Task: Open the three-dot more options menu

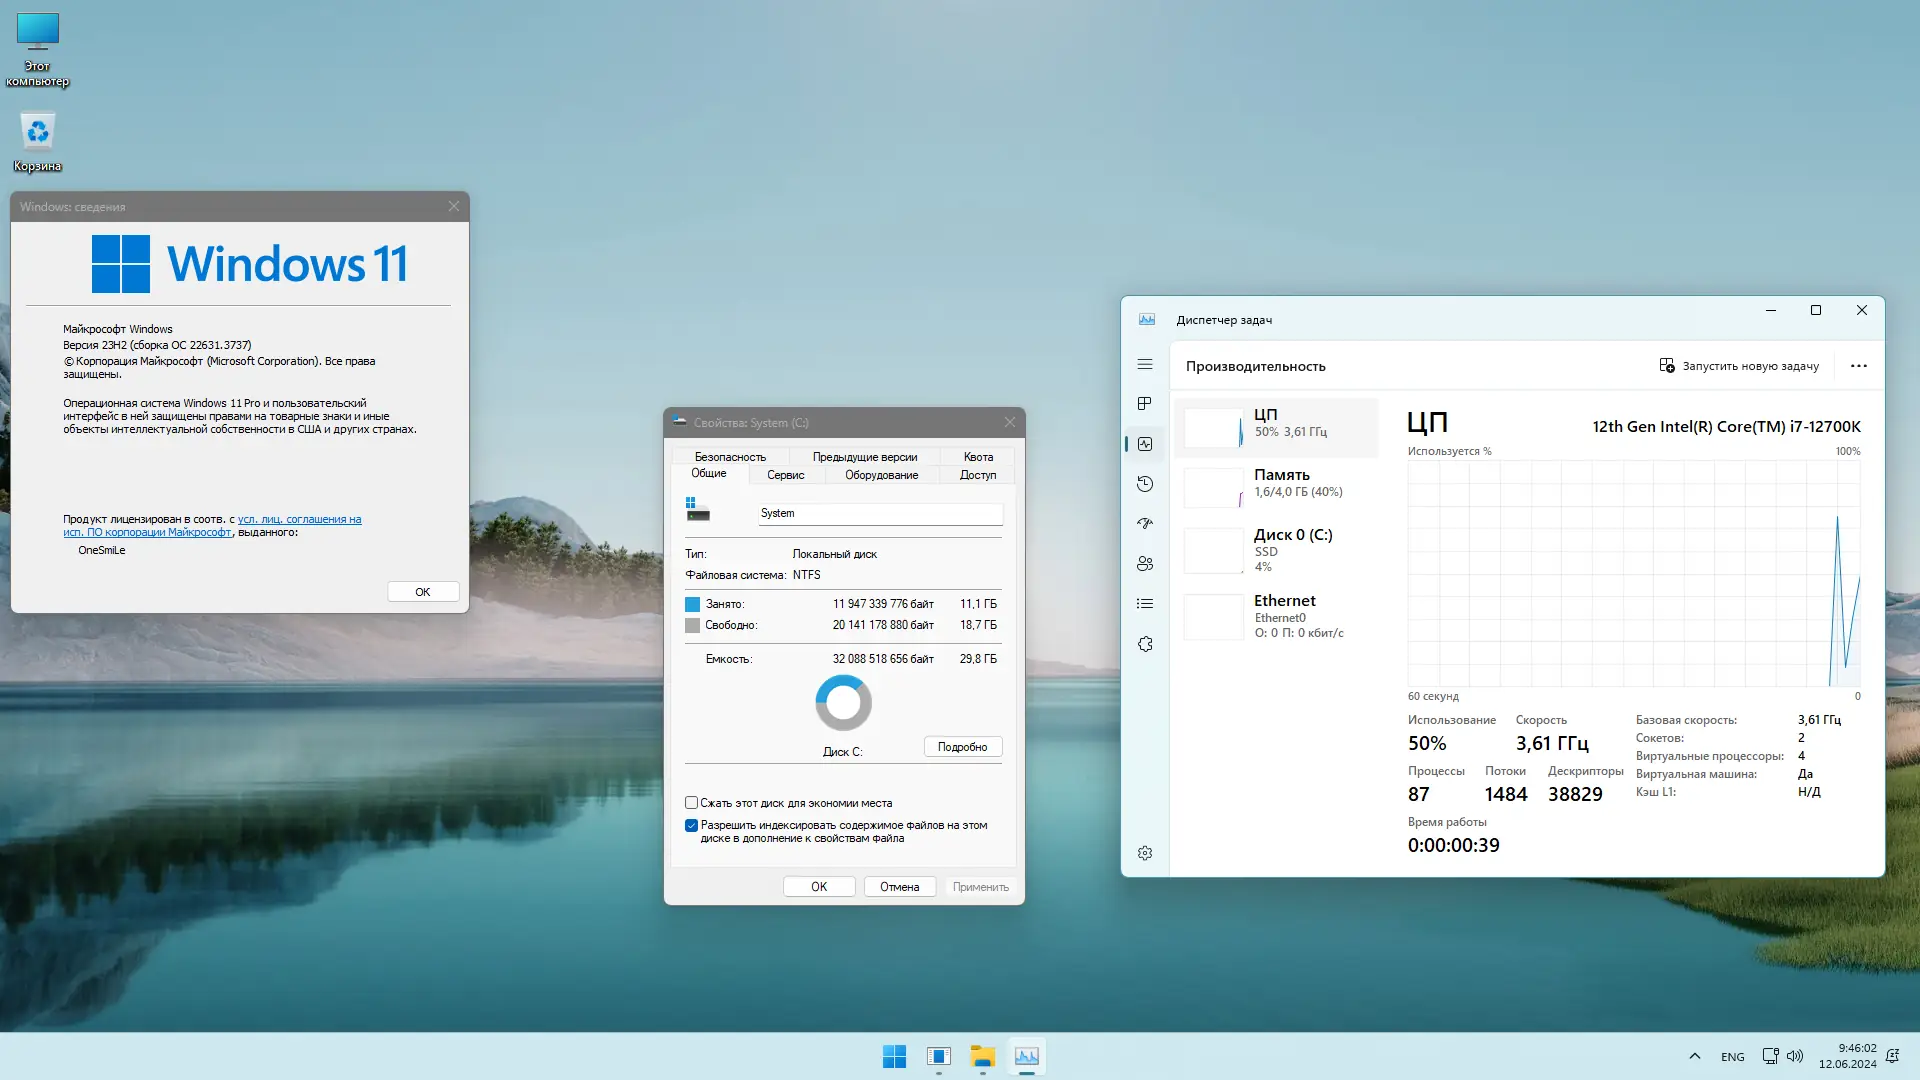Action: (x=1859, y=366)
